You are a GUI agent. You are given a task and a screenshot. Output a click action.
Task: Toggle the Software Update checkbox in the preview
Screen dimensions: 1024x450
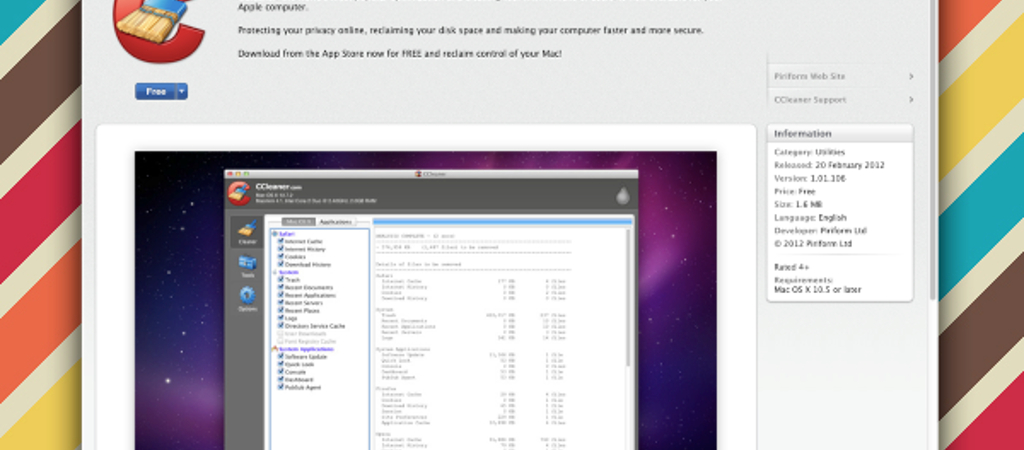tap(281, 357)
